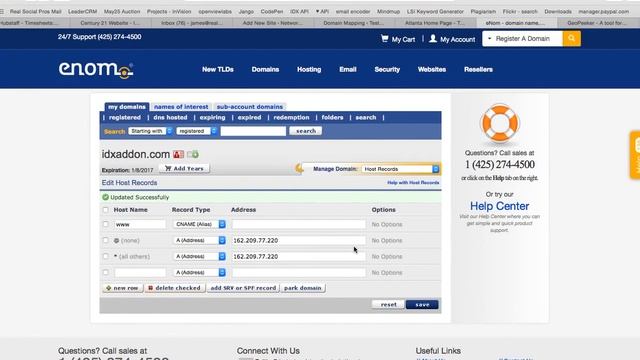Expand the Register A Domain dropdown arrow
Screen dimensions: 640x360
tap(489, 39)
